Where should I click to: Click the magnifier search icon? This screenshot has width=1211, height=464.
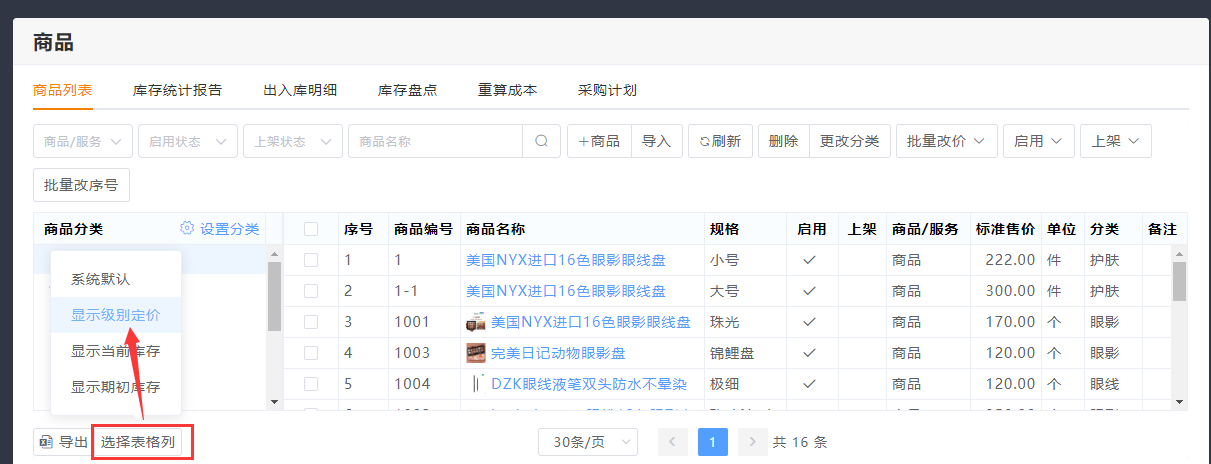pos(541,141)
